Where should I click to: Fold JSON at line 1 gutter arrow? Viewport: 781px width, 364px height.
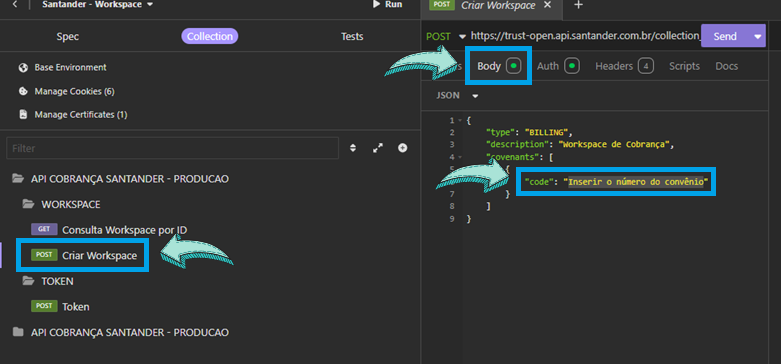click(461, 121)
